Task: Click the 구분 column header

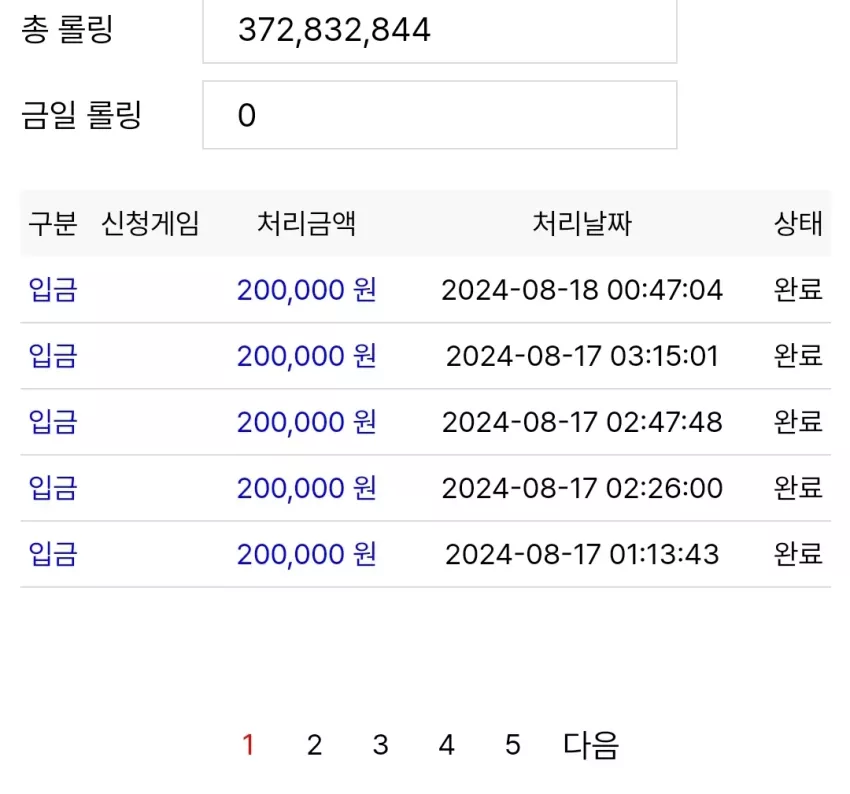Action: point(53,223)
